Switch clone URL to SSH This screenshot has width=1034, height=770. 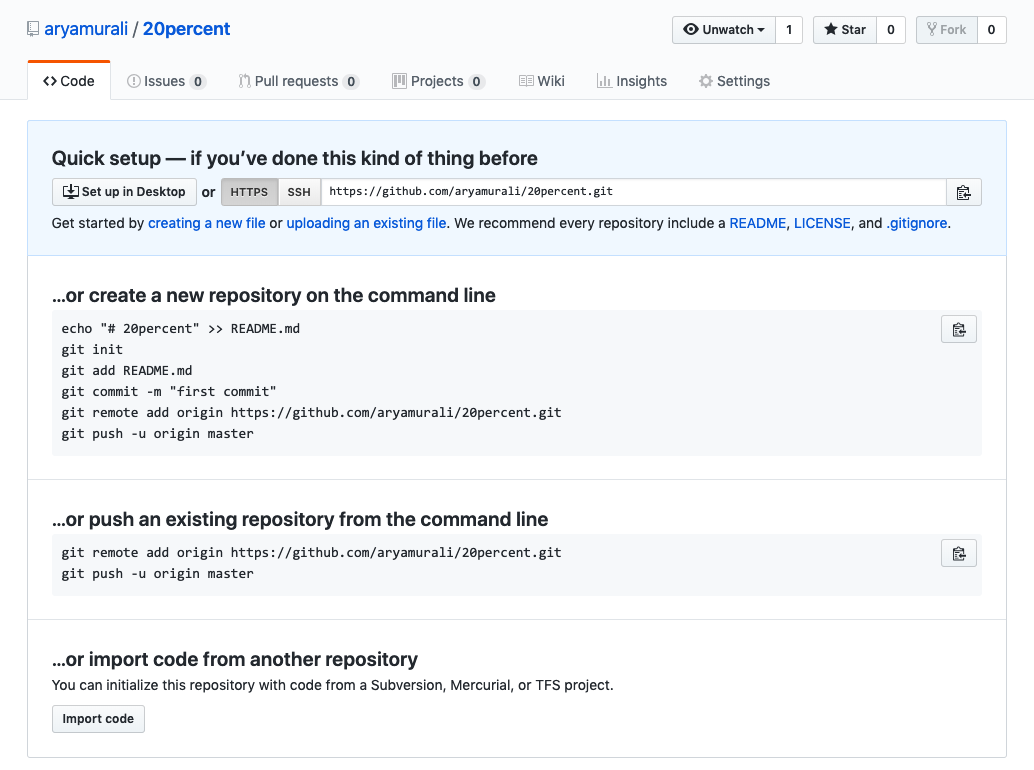point(299,192)
